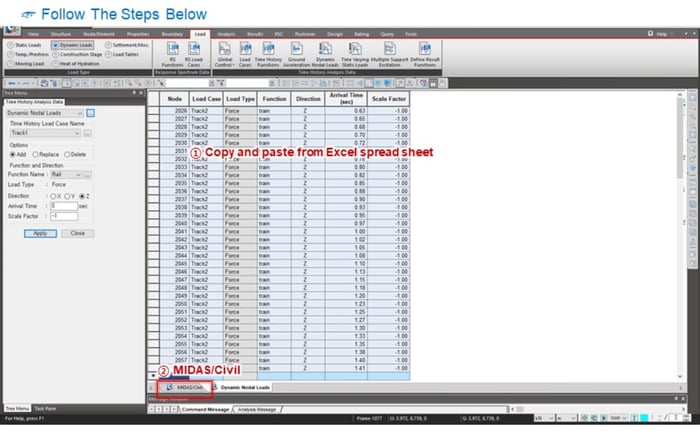Screen dimensions: 700x435
Task: Select Dynamic Loads load type
Action: (x=72, y=45)
